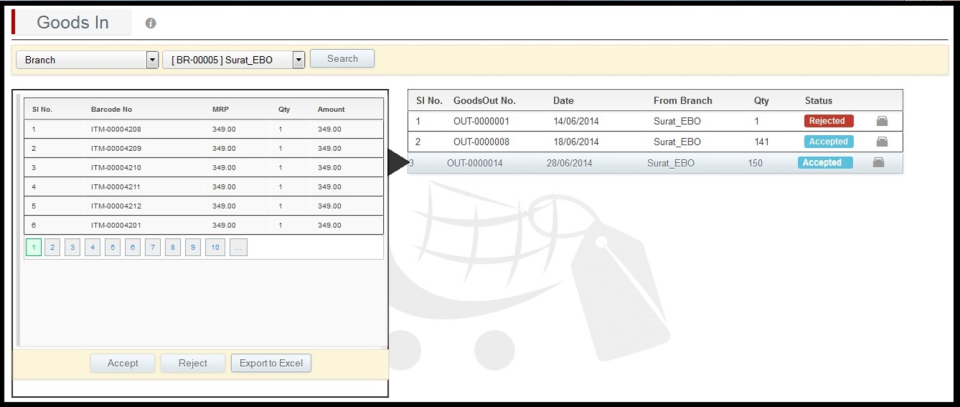The height and width of the screenshot is (407, 960).
Task: Click date 14/06/2014 cell
Action: (x=576, y=121)
